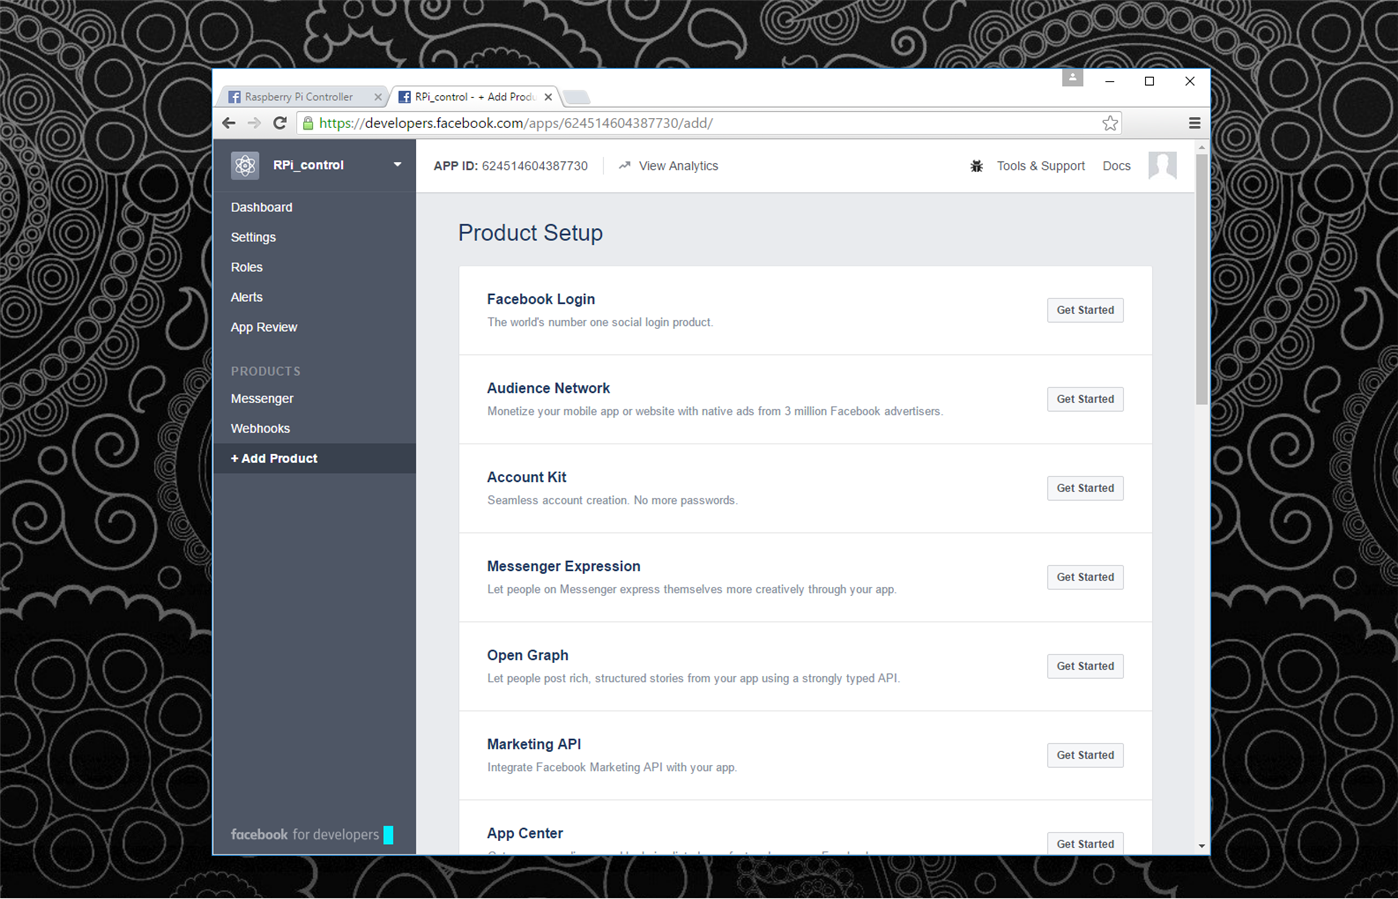Go back using the browser back arrow
Screen dimensions: 1398x899
click(229, 123)
